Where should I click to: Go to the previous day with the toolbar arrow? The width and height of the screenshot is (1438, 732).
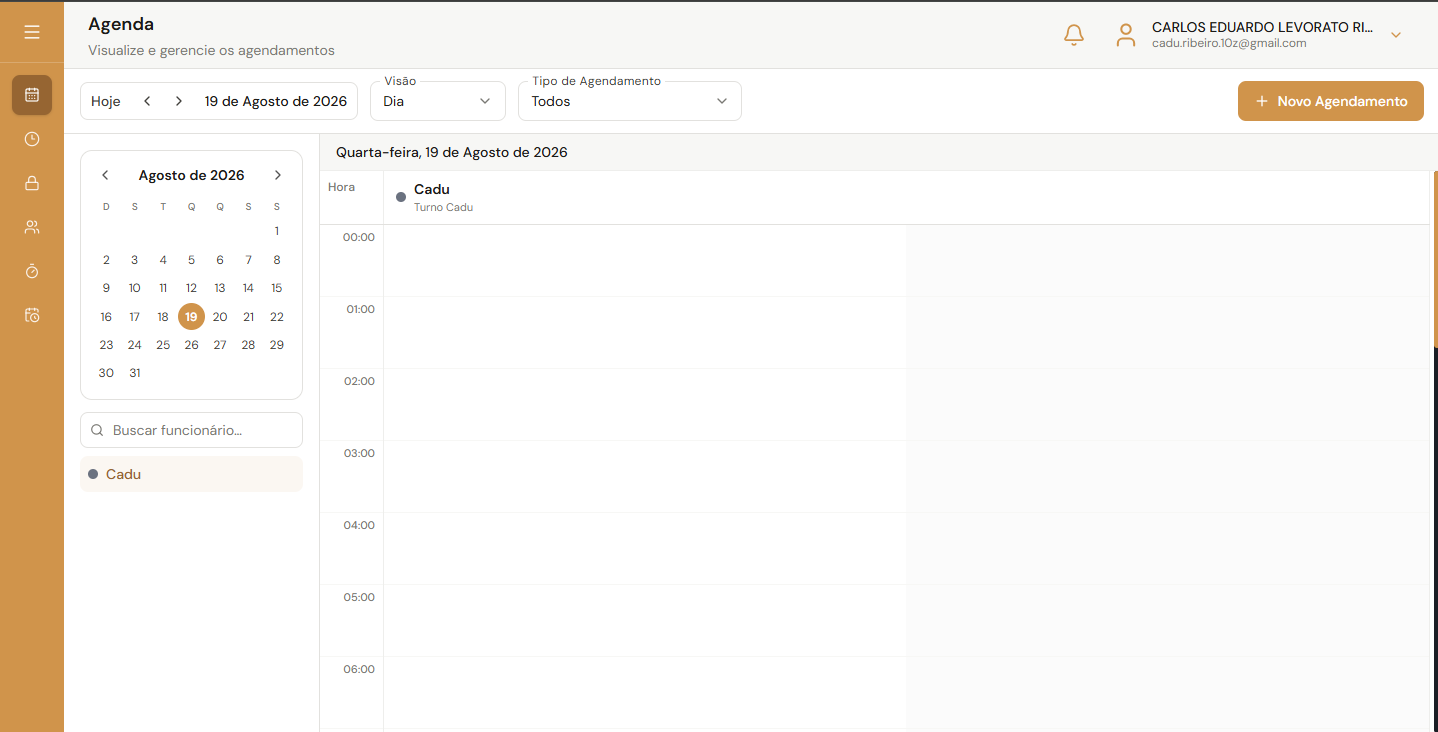[x=147, y=101]
